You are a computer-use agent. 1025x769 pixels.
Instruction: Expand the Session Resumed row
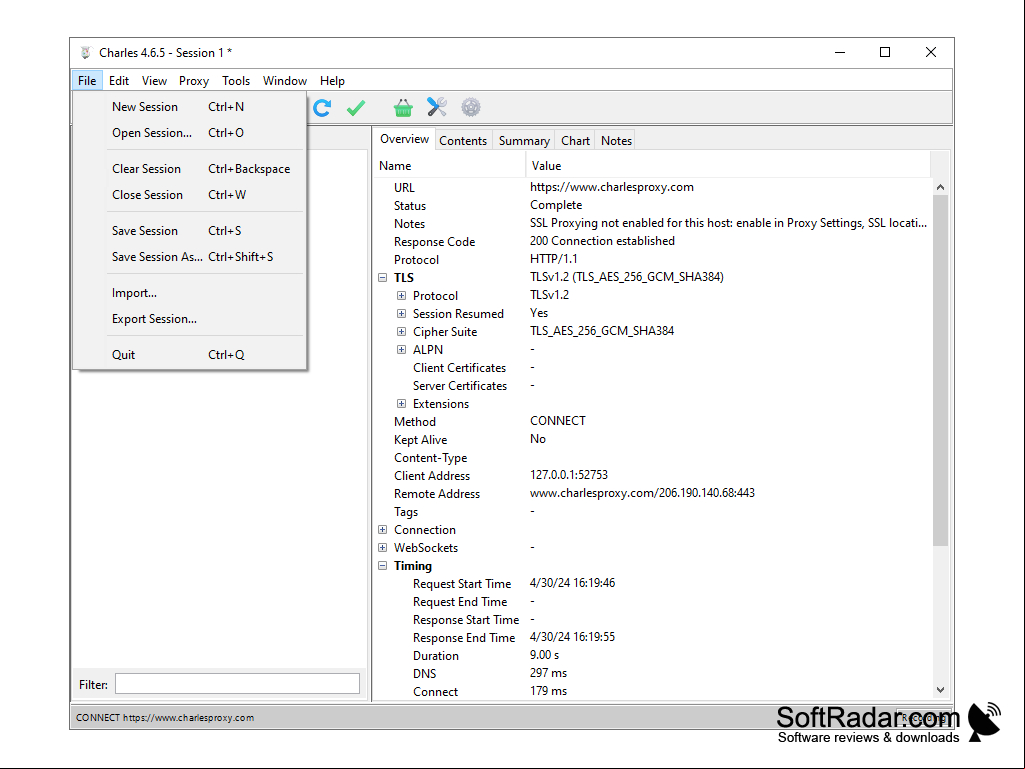(x=401, y=314)
